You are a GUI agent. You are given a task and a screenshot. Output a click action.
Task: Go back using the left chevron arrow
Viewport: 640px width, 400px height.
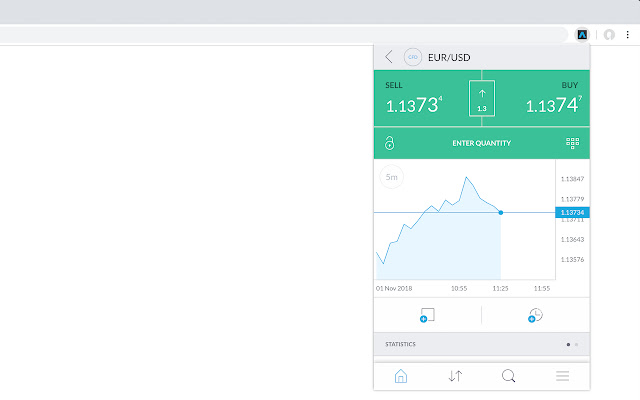click(389, 57)
